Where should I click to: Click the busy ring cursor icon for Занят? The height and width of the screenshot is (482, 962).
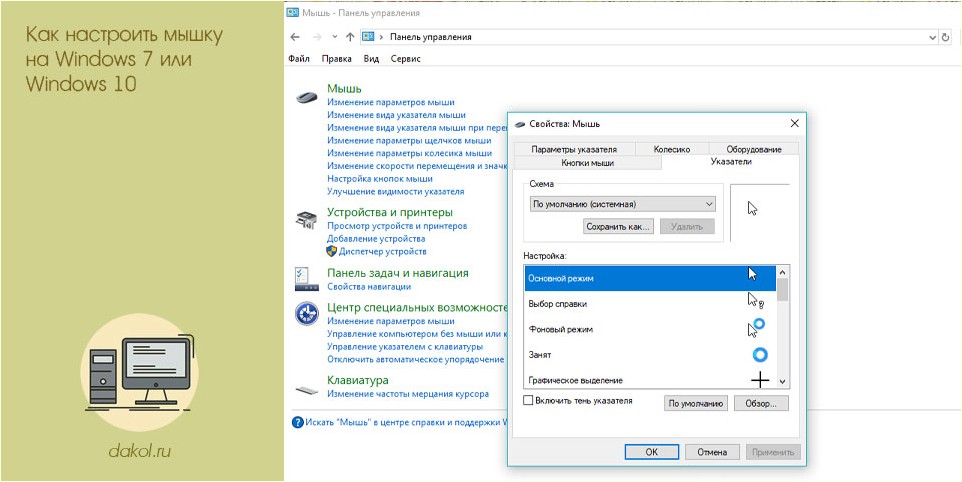click(x=760, y=354)
